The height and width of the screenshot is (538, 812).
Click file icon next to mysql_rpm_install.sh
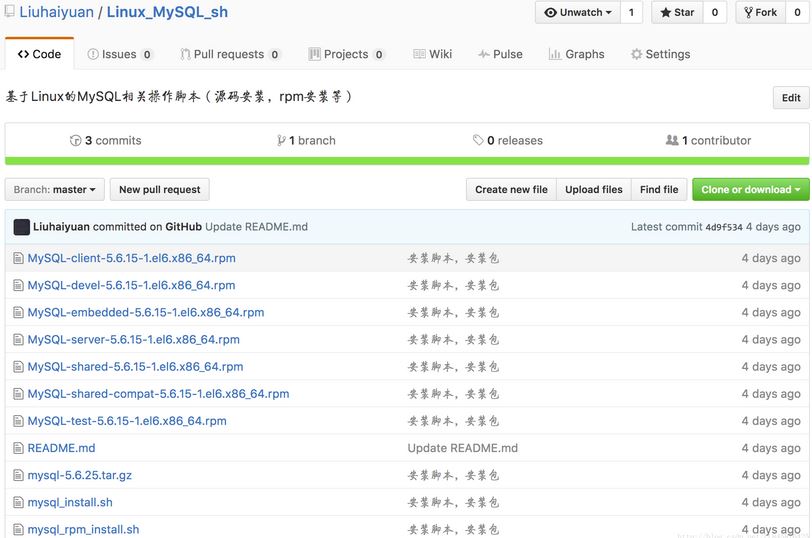coord(18,529)
